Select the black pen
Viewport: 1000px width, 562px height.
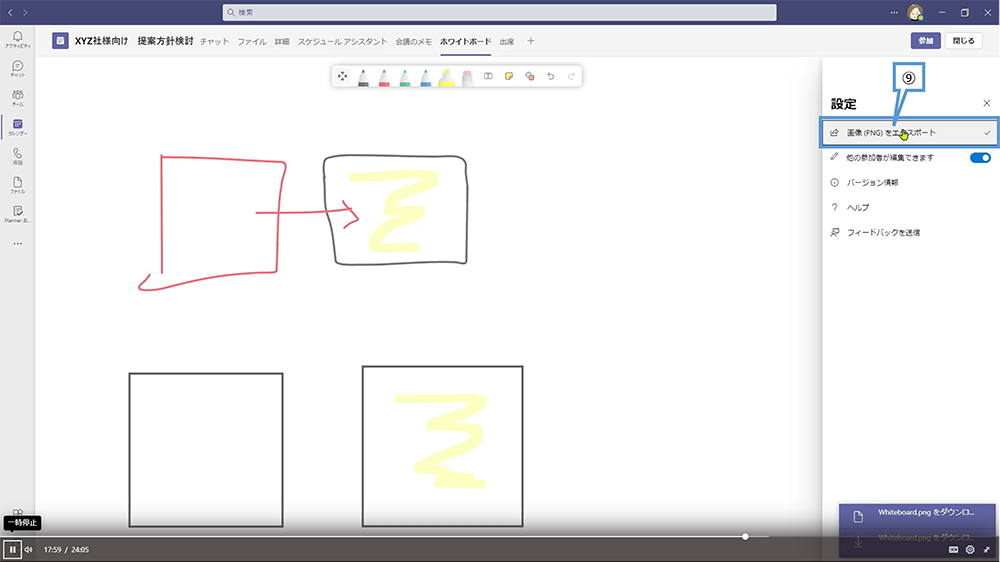pos(364,77)
